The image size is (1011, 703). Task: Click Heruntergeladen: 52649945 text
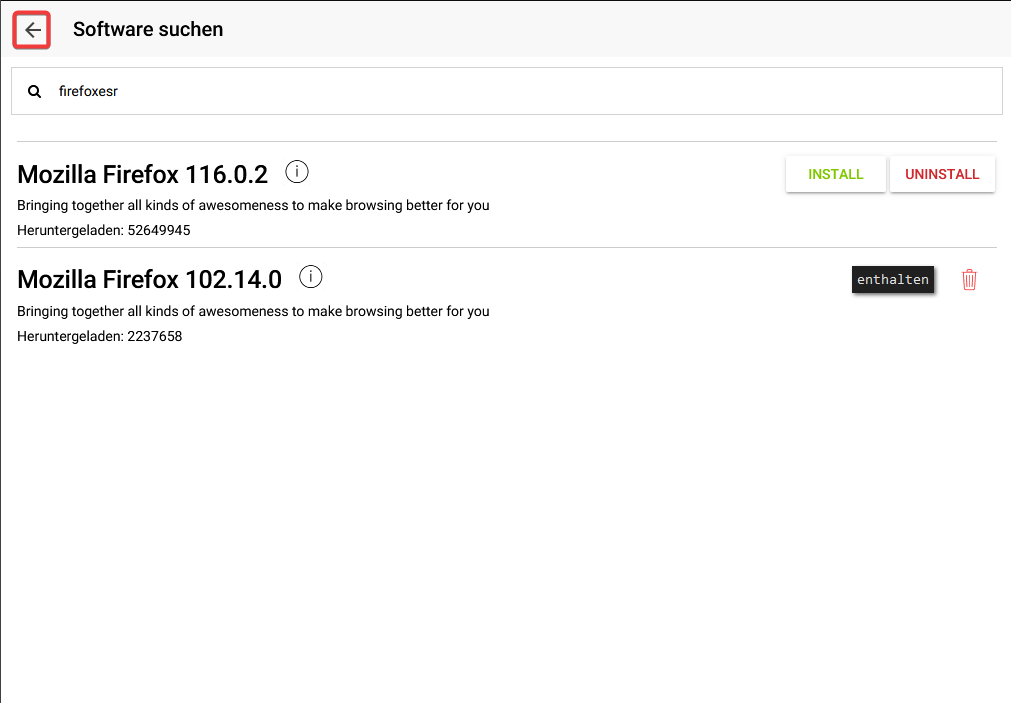(104, 230)
